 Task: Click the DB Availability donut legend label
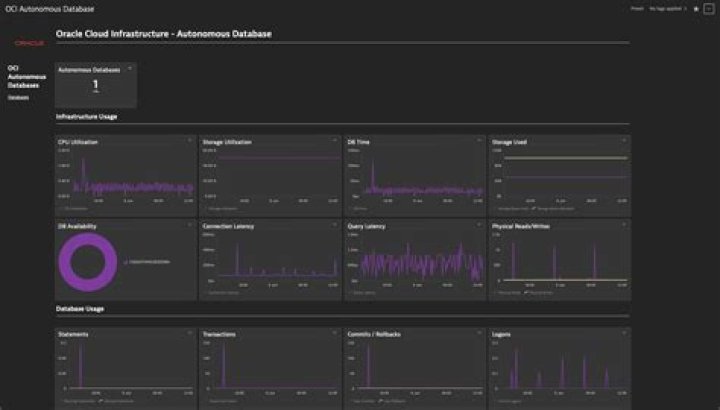coord(147,262)
